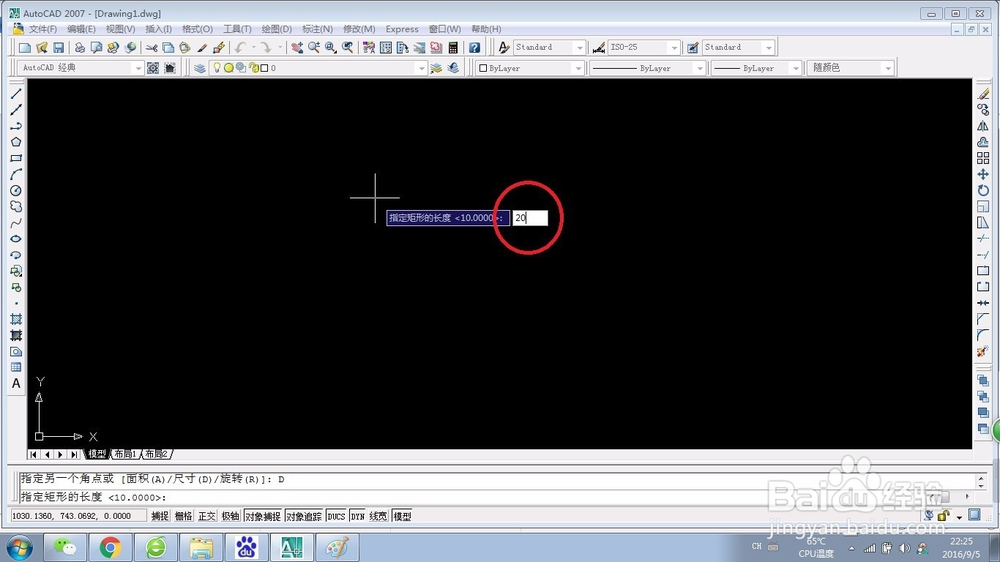
Task: Click the Save icon in toolbar
Action: tap(59, 47)
